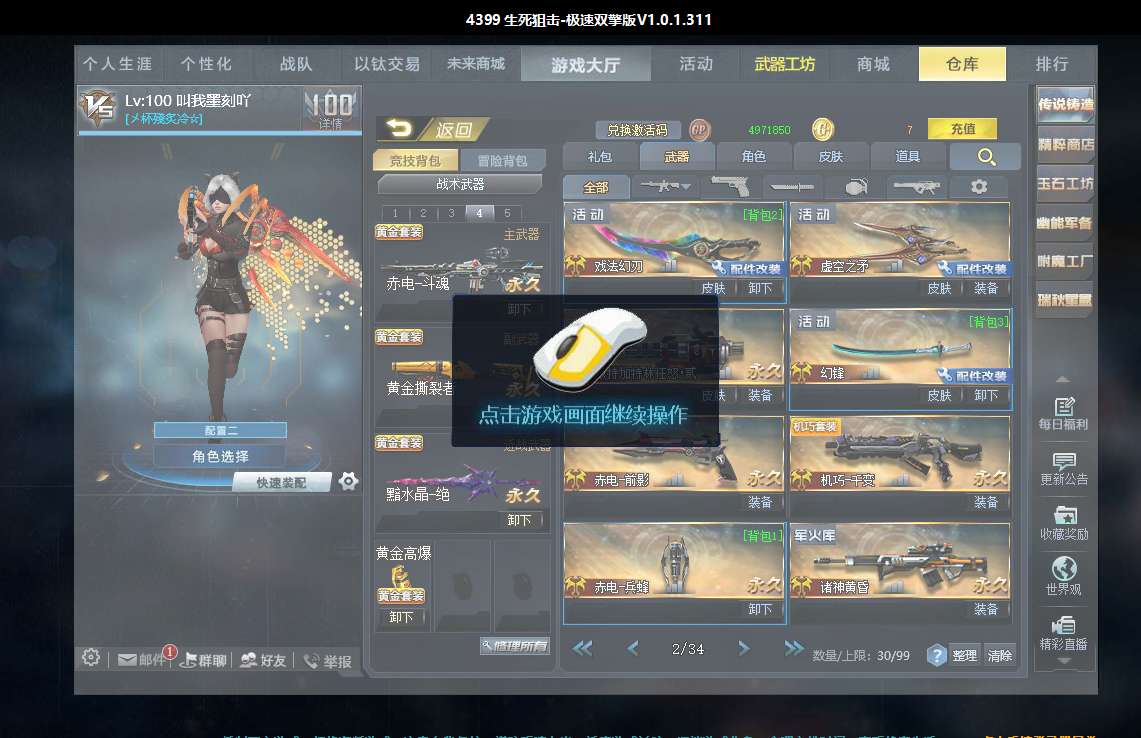Go to 游戏大厅 tab
The width and height of the screenshot is (1141, 738).
tap(586, 65)
